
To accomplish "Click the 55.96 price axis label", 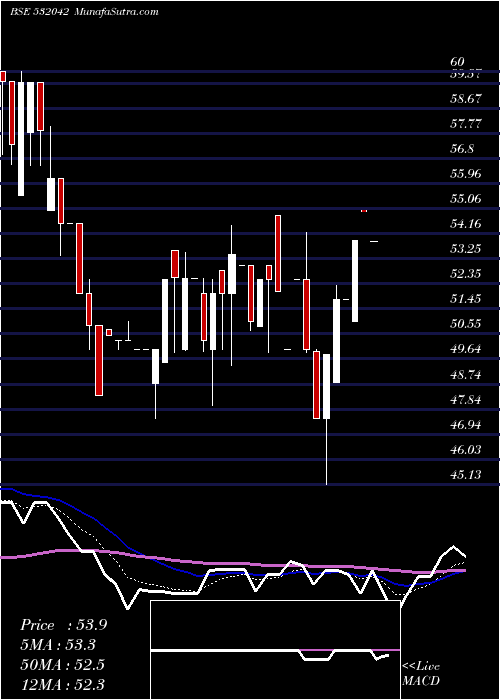I will (466, 173).
